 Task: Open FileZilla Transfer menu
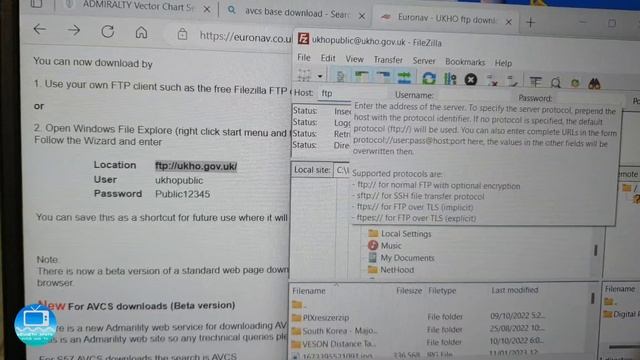pyautogui.click(x=388, y=60)
